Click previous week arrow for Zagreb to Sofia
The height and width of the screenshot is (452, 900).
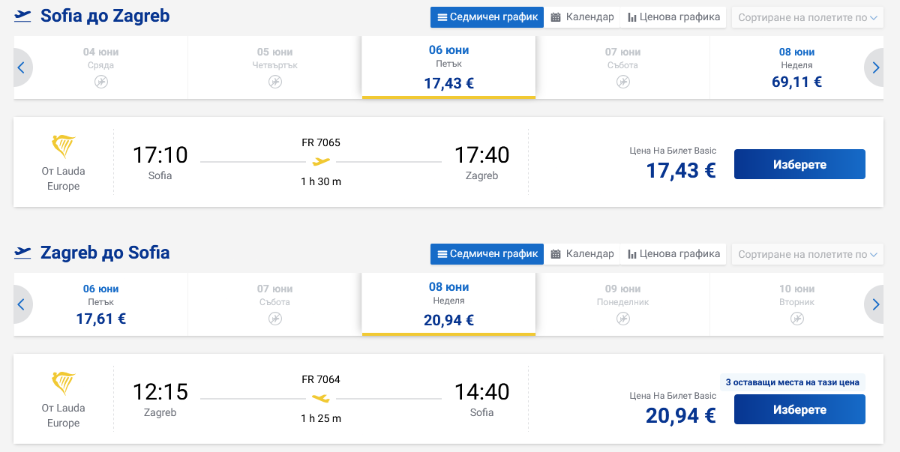point(22,304)
